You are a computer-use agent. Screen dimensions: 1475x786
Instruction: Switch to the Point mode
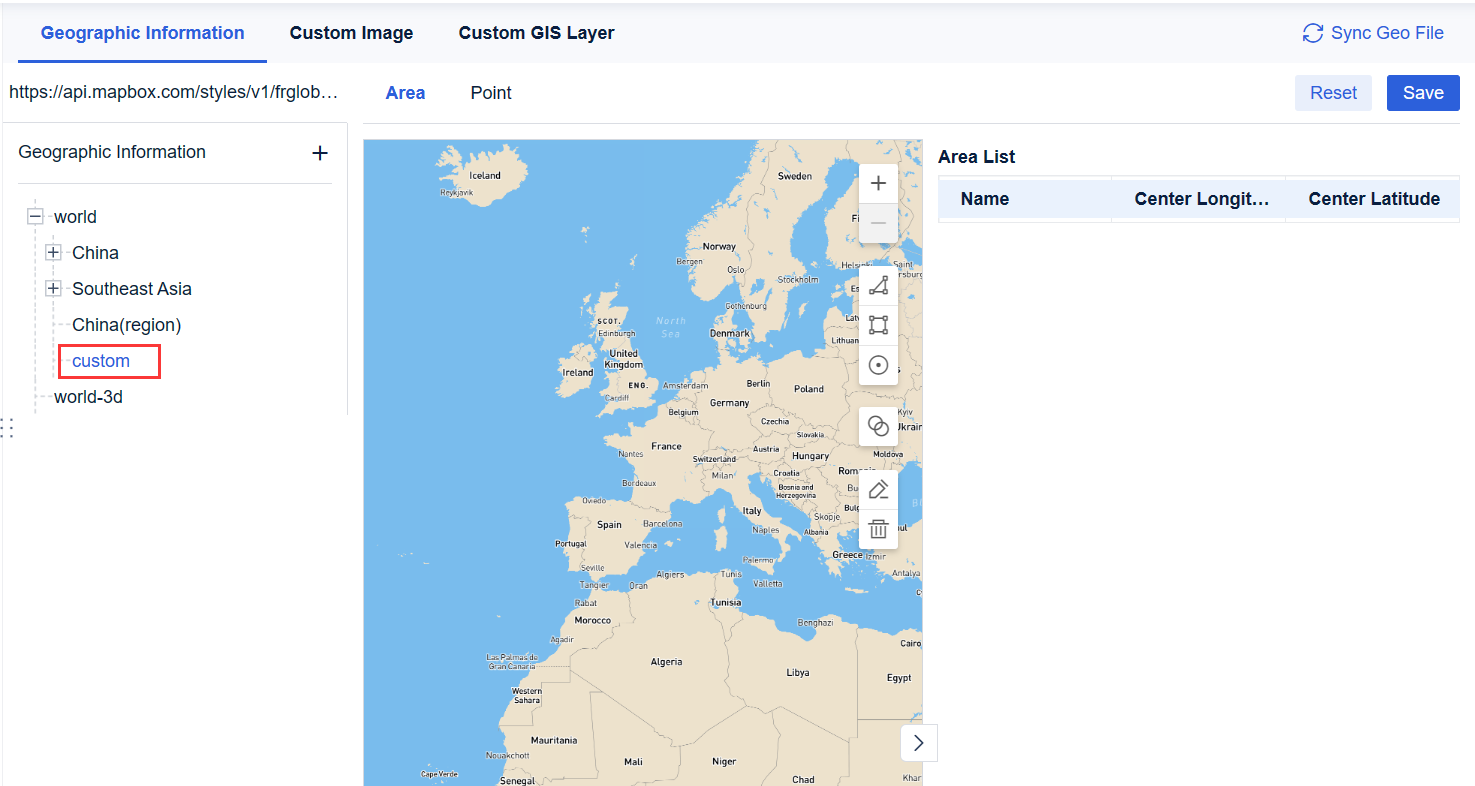click(x=490, y=92)
